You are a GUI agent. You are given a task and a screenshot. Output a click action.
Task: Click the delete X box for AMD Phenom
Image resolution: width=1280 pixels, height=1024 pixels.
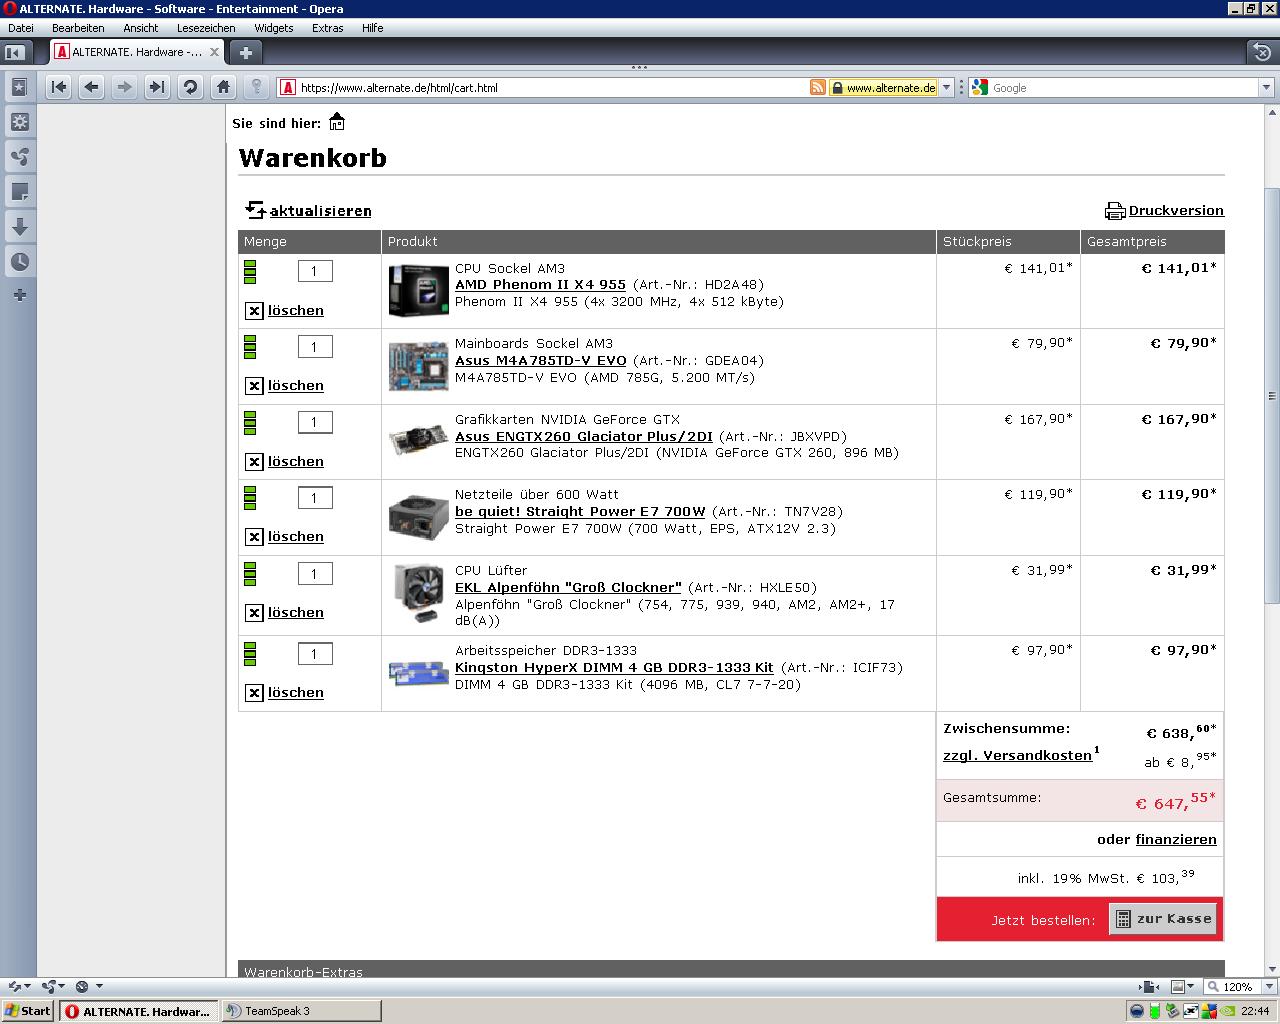pyautogui.click(x=254, y=311)
